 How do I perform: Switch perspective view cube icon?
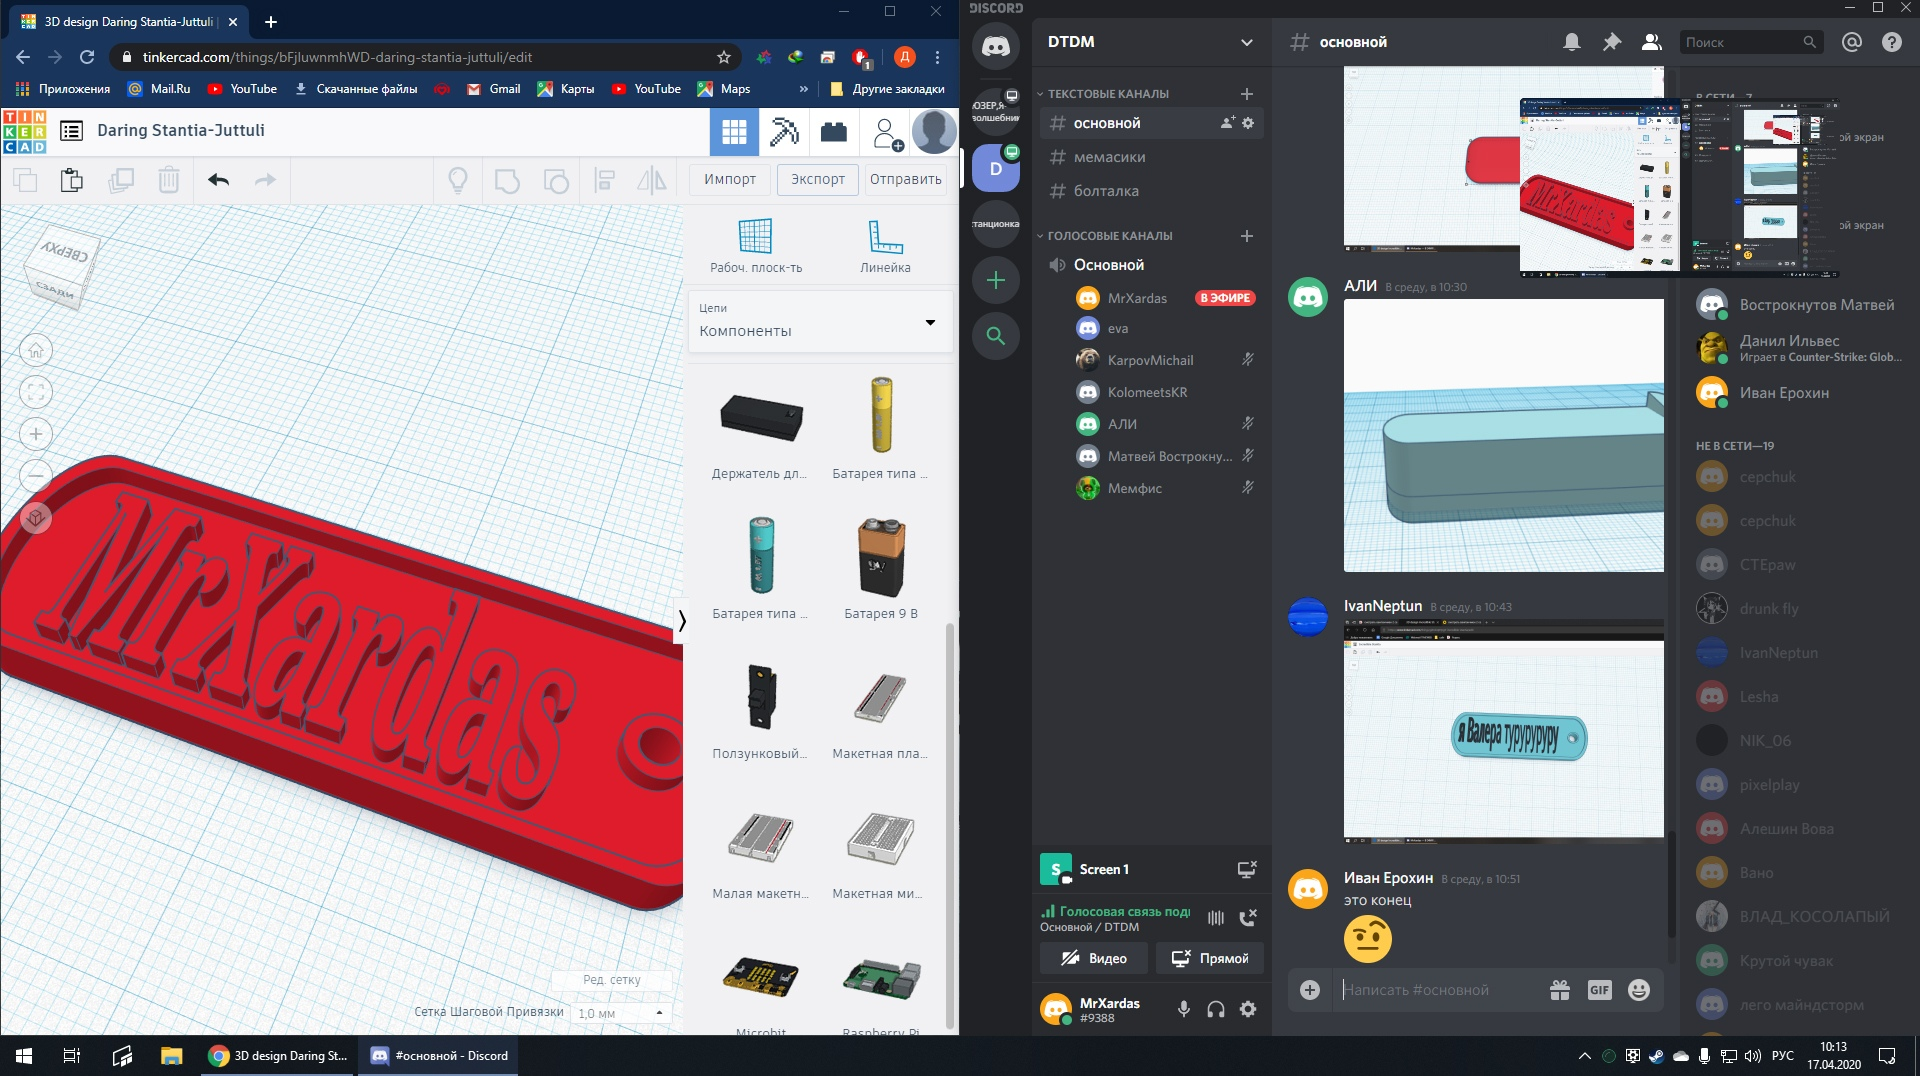36,517
